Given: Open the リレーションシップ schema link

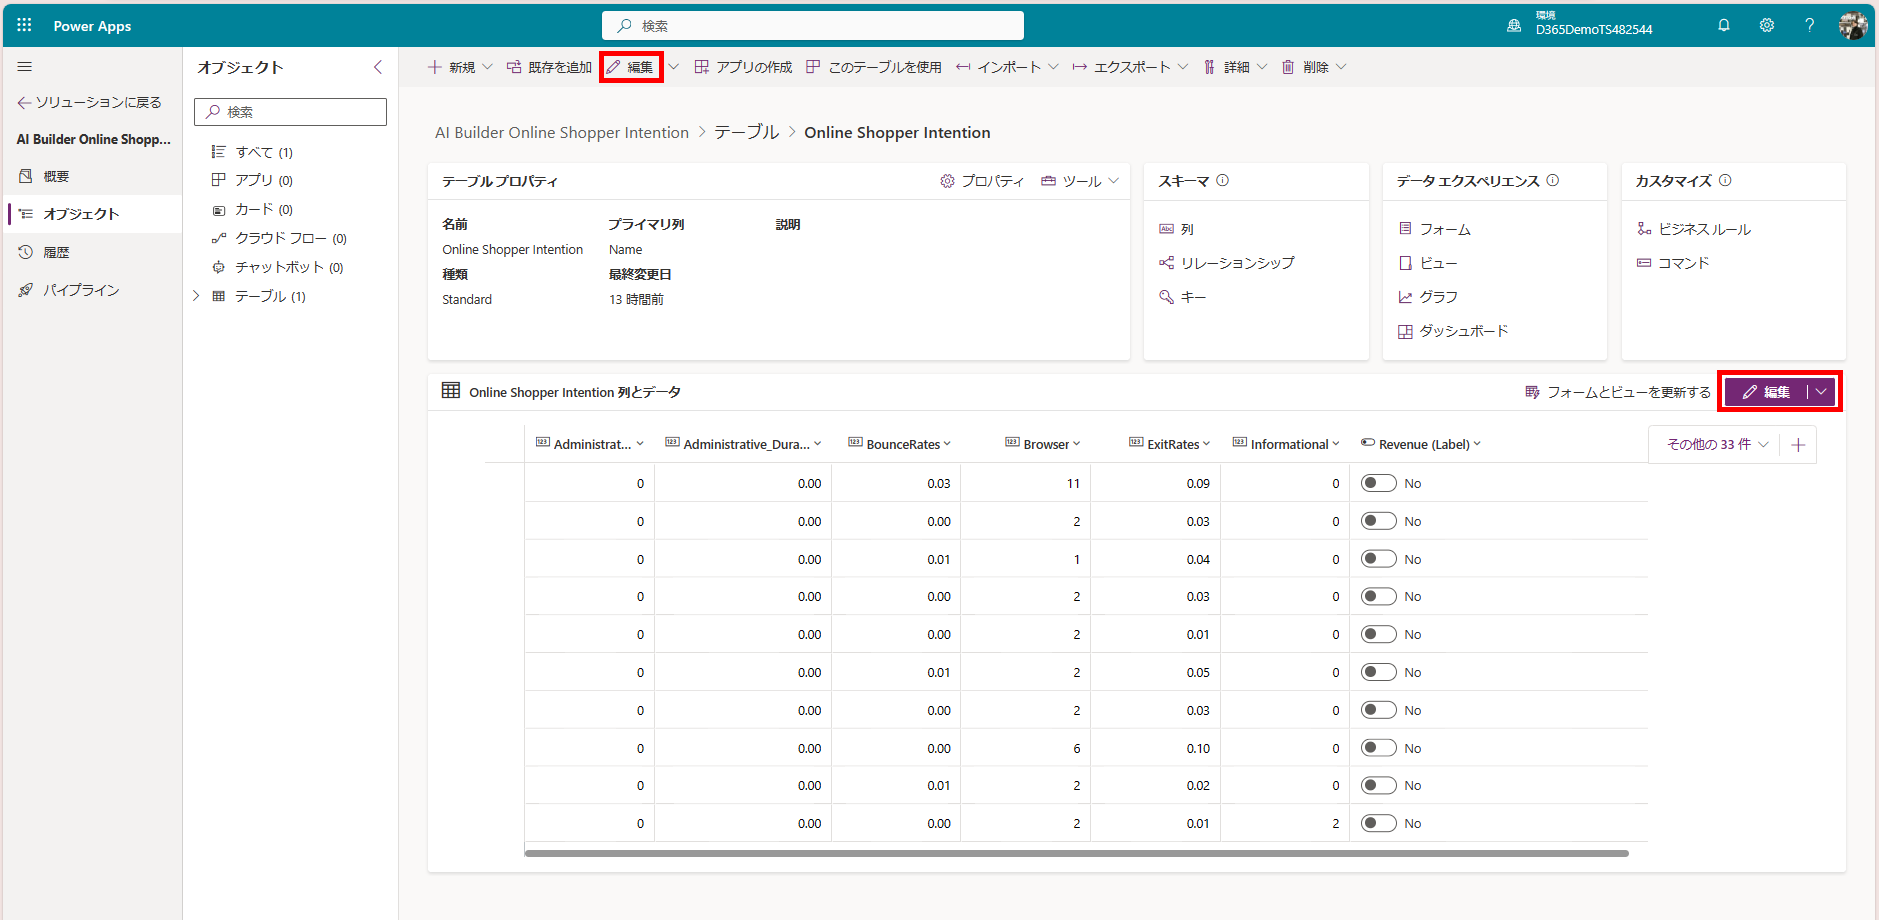Looking at the screenshot, I should click(1227, 263).
